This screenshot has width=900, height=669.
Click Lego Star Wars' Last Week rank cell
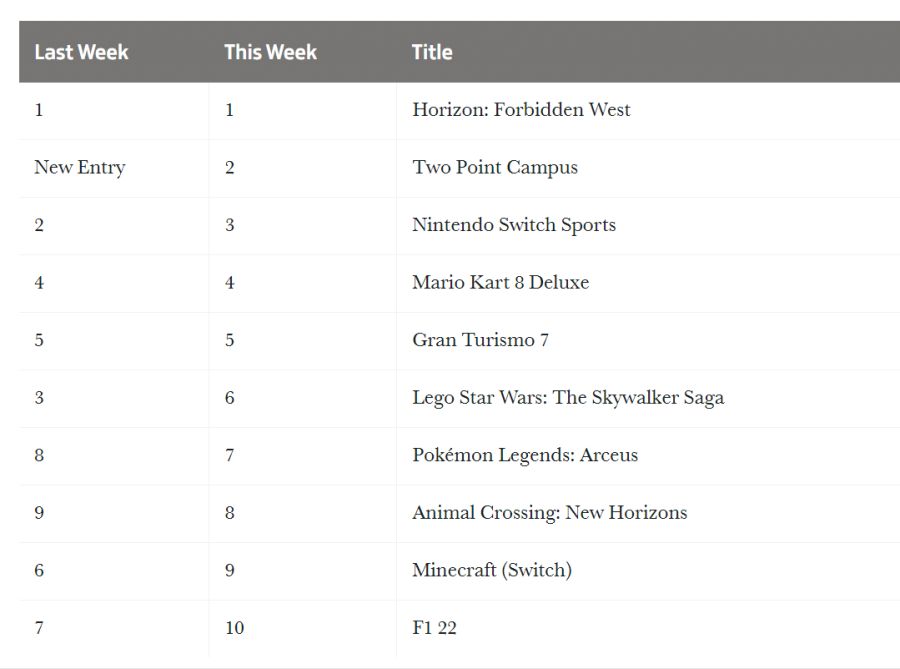[x=39, y=398]
